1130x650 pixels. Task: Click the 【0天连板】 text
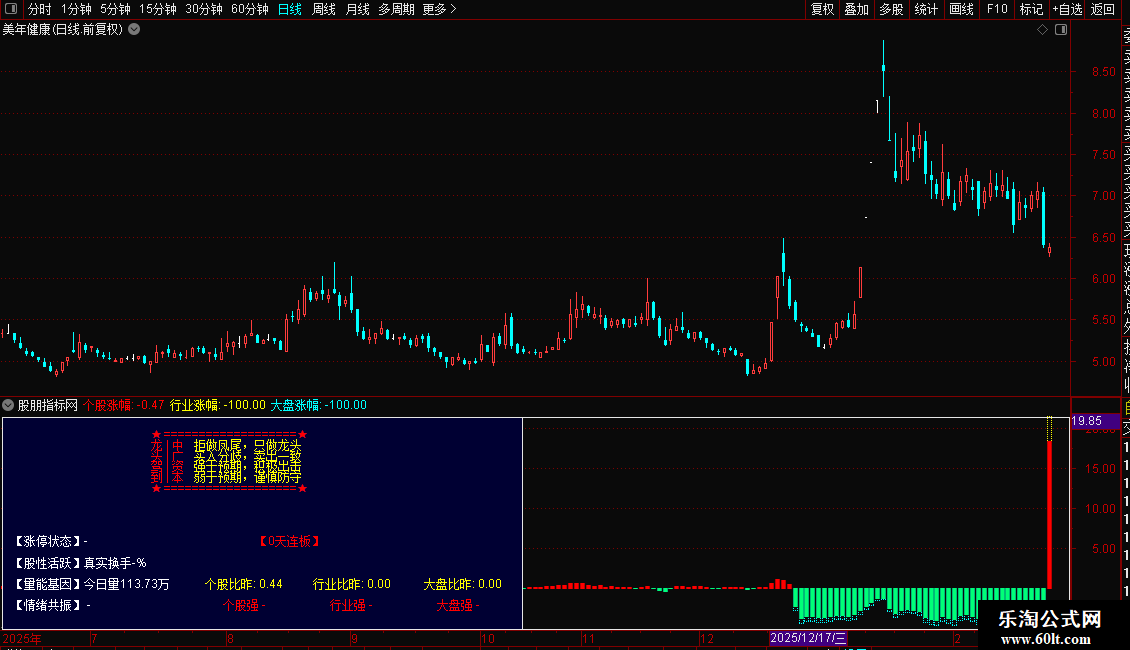tap(289, 541)
